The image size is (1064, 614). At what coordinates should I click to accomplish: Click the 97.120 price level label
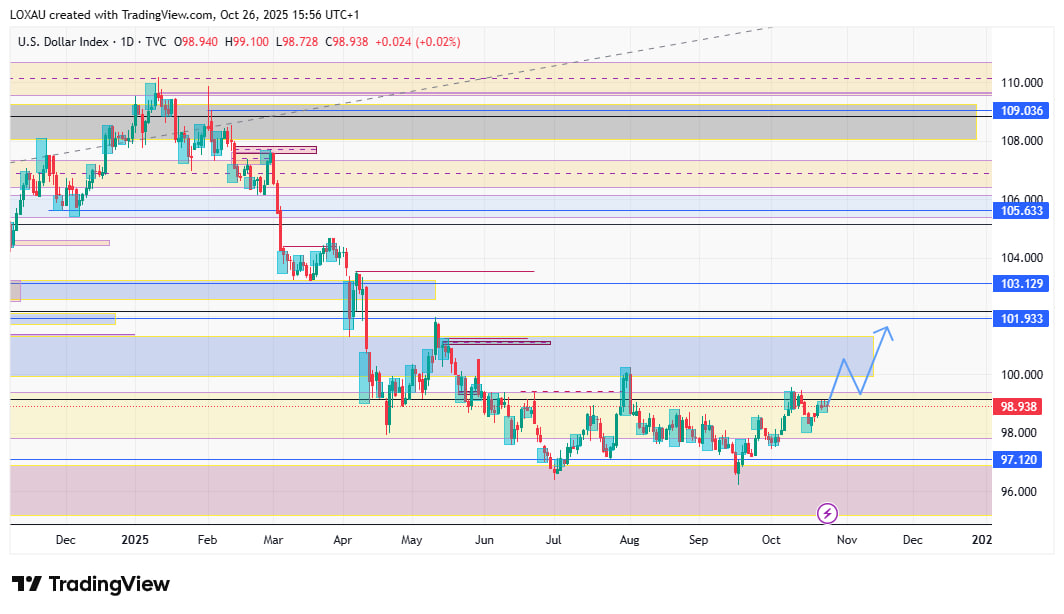coord(1021,459)
